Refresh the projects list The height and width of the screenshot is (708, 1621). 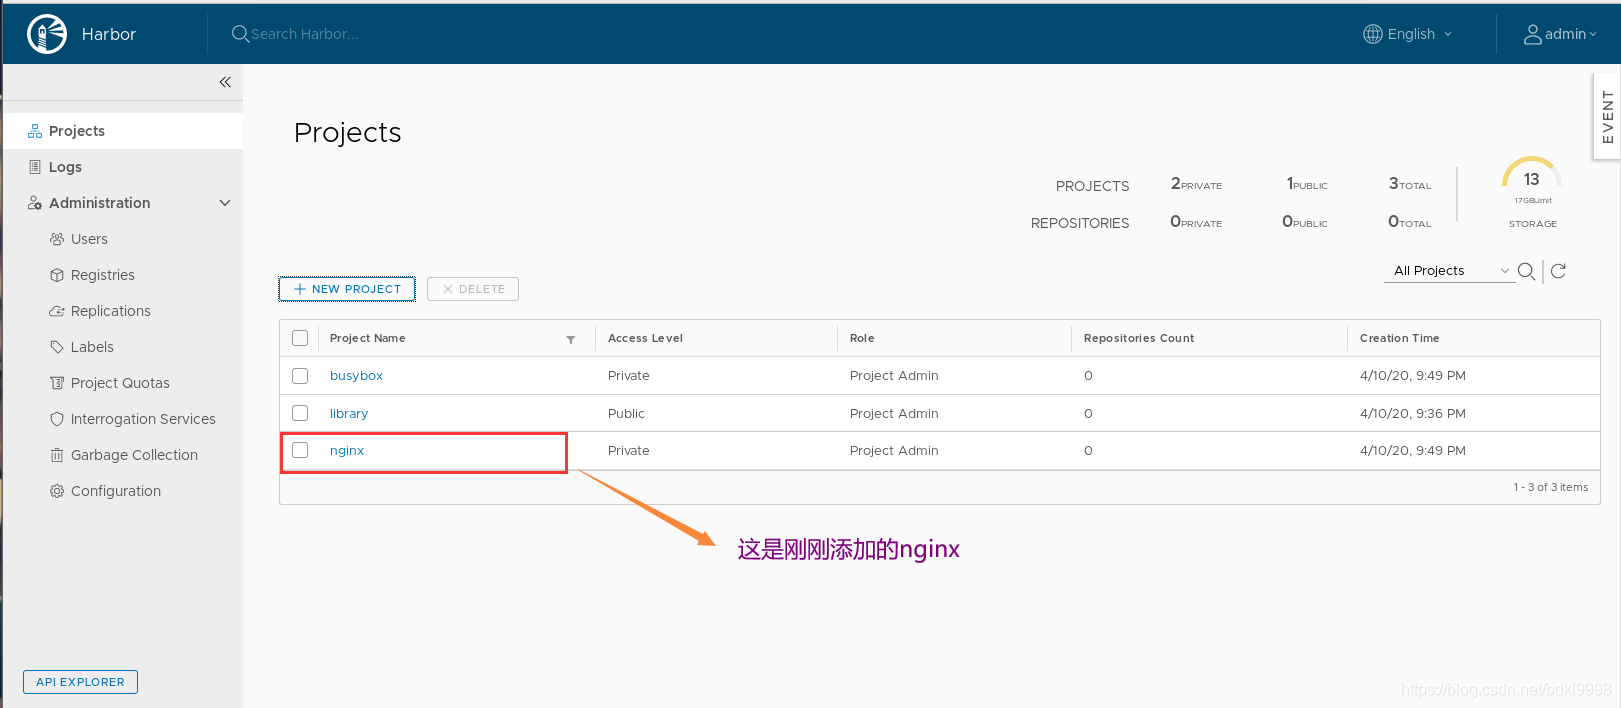(1558, 271)
